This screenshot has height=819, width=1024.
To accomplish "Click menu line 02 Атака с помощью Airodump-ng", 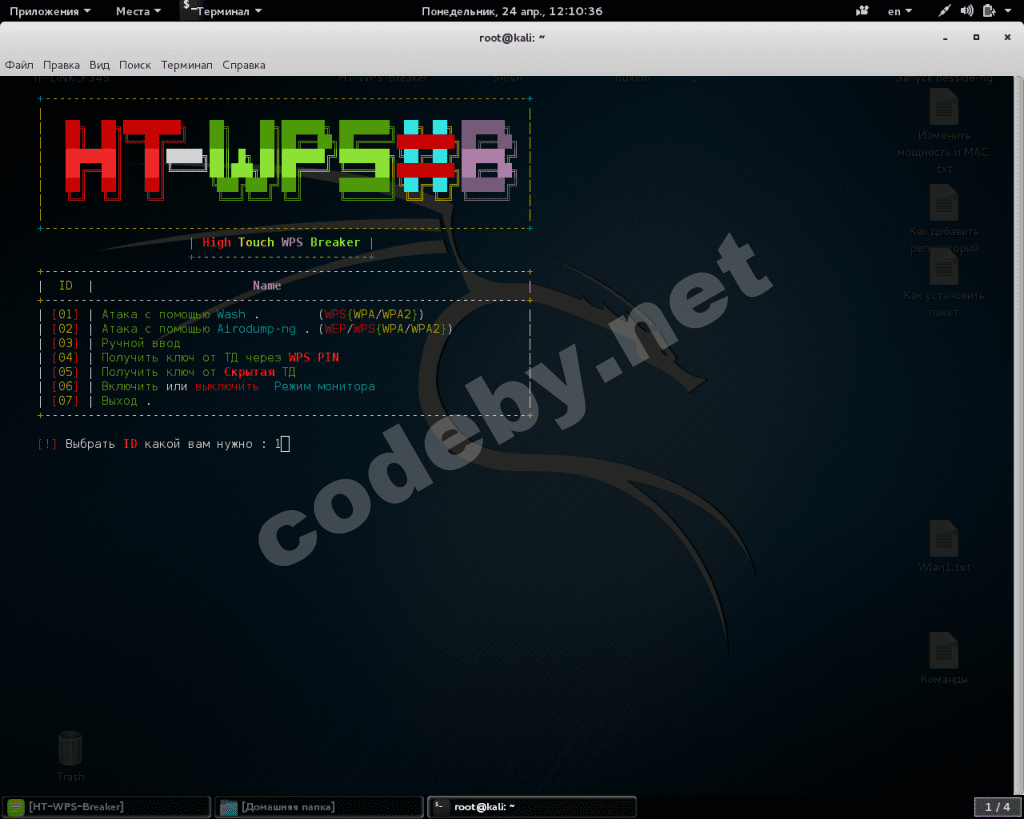I will (x=252, y=329).
